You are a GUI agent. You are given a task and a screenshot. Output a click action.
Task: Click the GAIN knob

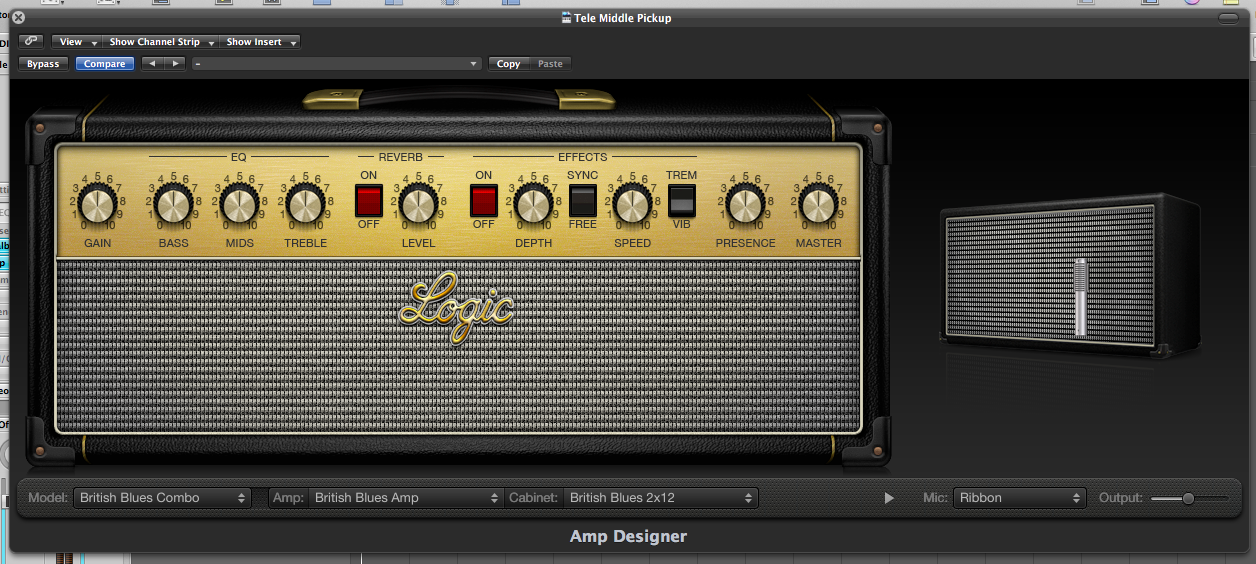click(x=97, y=204)
